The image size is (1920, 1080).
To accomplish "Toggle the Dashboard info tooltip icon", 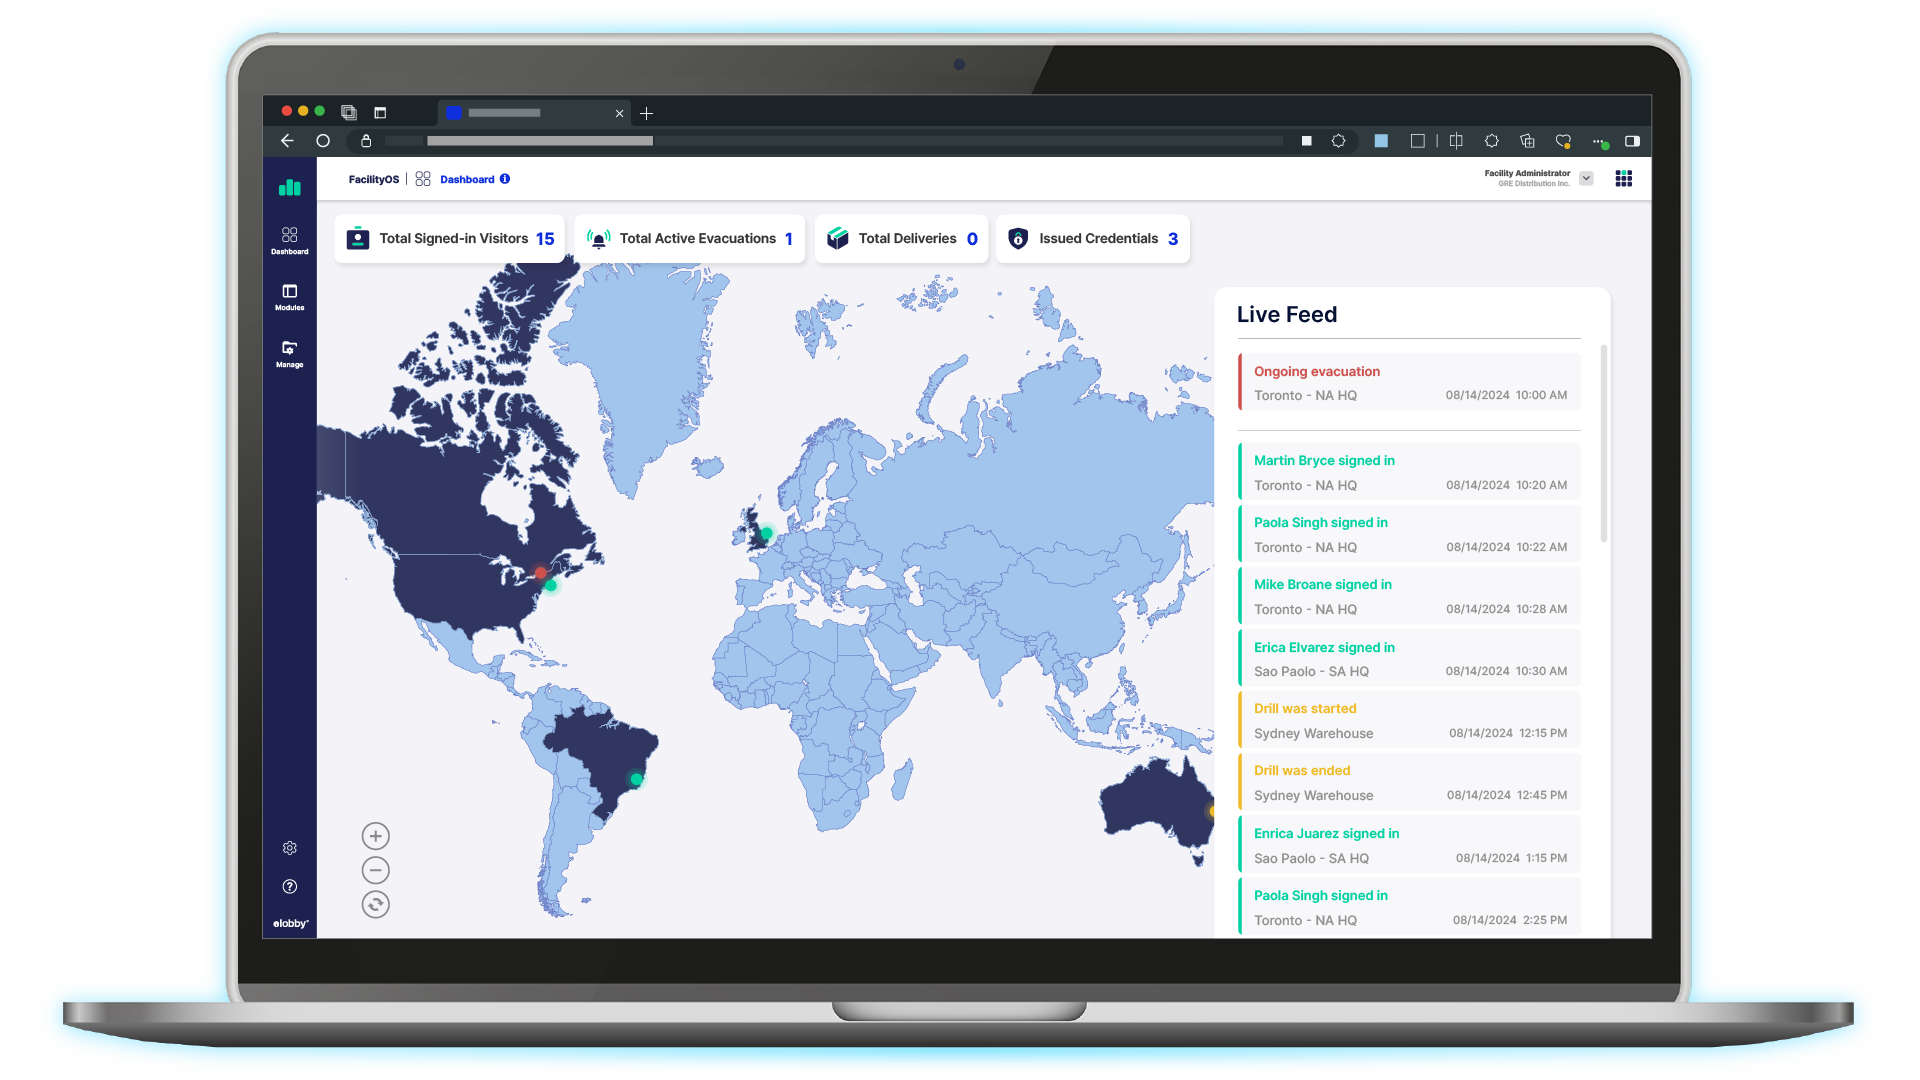I will click(x=505, y=178).
